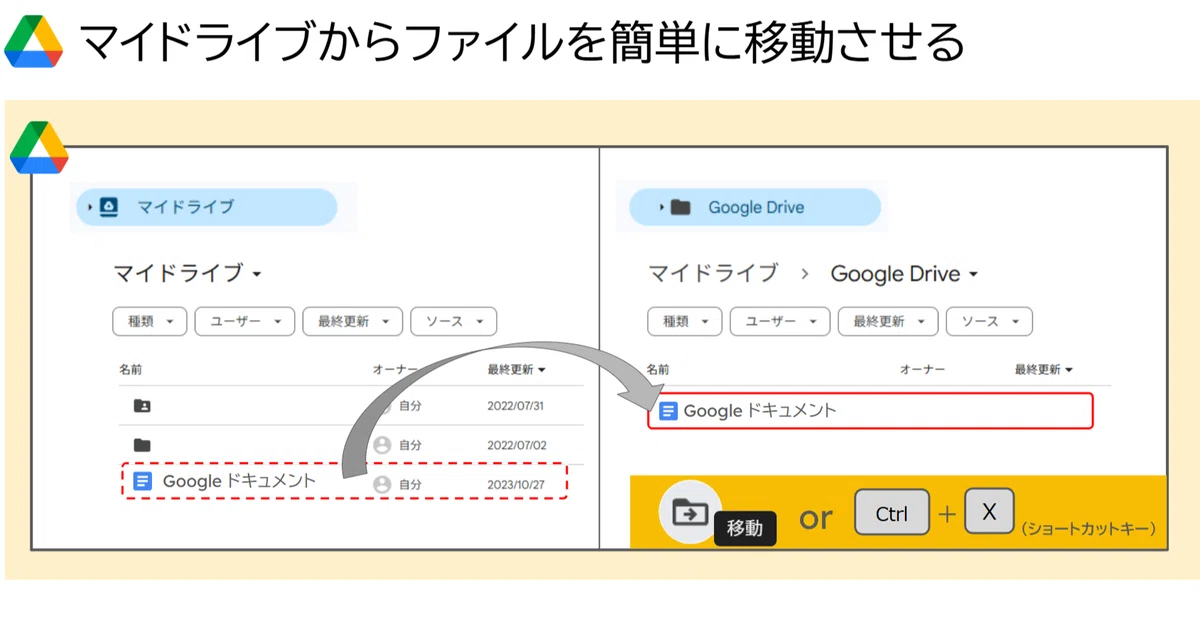Open the ユーザー filter in left pane
The height and width of the screenshot is (628, 1200).
[x=245, y=321]
